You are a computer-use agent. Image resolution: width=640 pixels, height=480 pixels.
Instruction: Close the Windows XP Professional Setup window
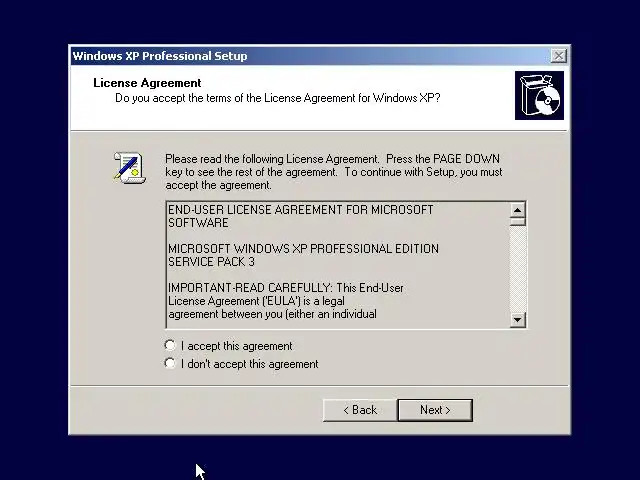tap(558, 56)
